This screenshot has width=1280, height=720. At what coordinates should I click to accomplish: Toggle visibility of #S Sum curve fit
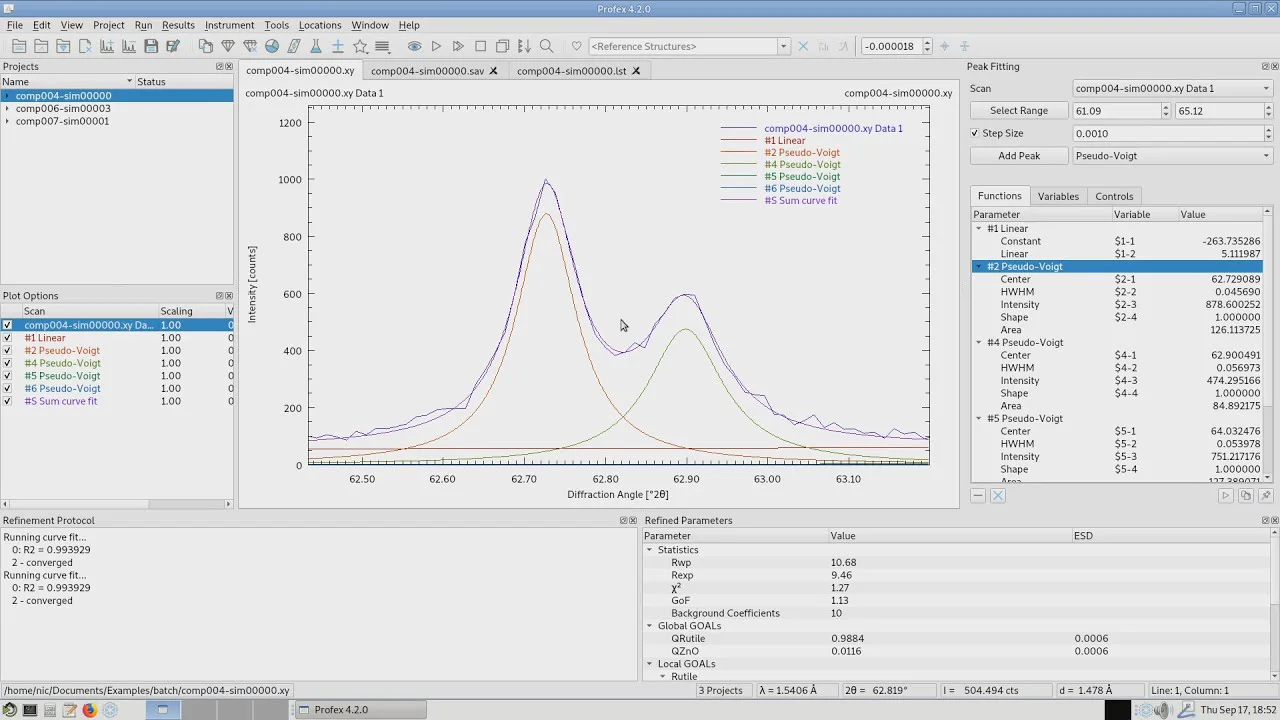coord(8,401)
